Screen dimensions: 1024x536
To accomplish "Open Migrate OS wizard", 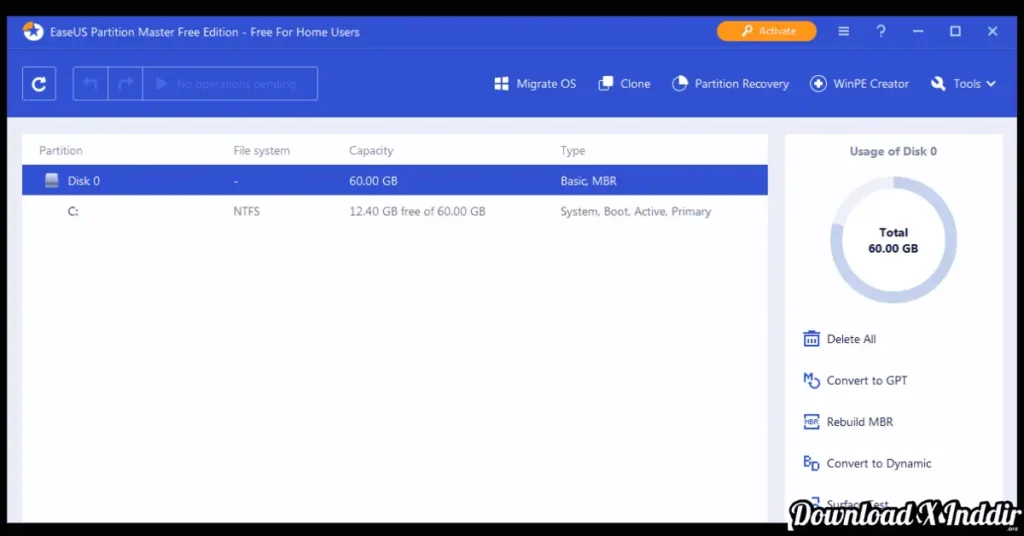I will point(536,84).
